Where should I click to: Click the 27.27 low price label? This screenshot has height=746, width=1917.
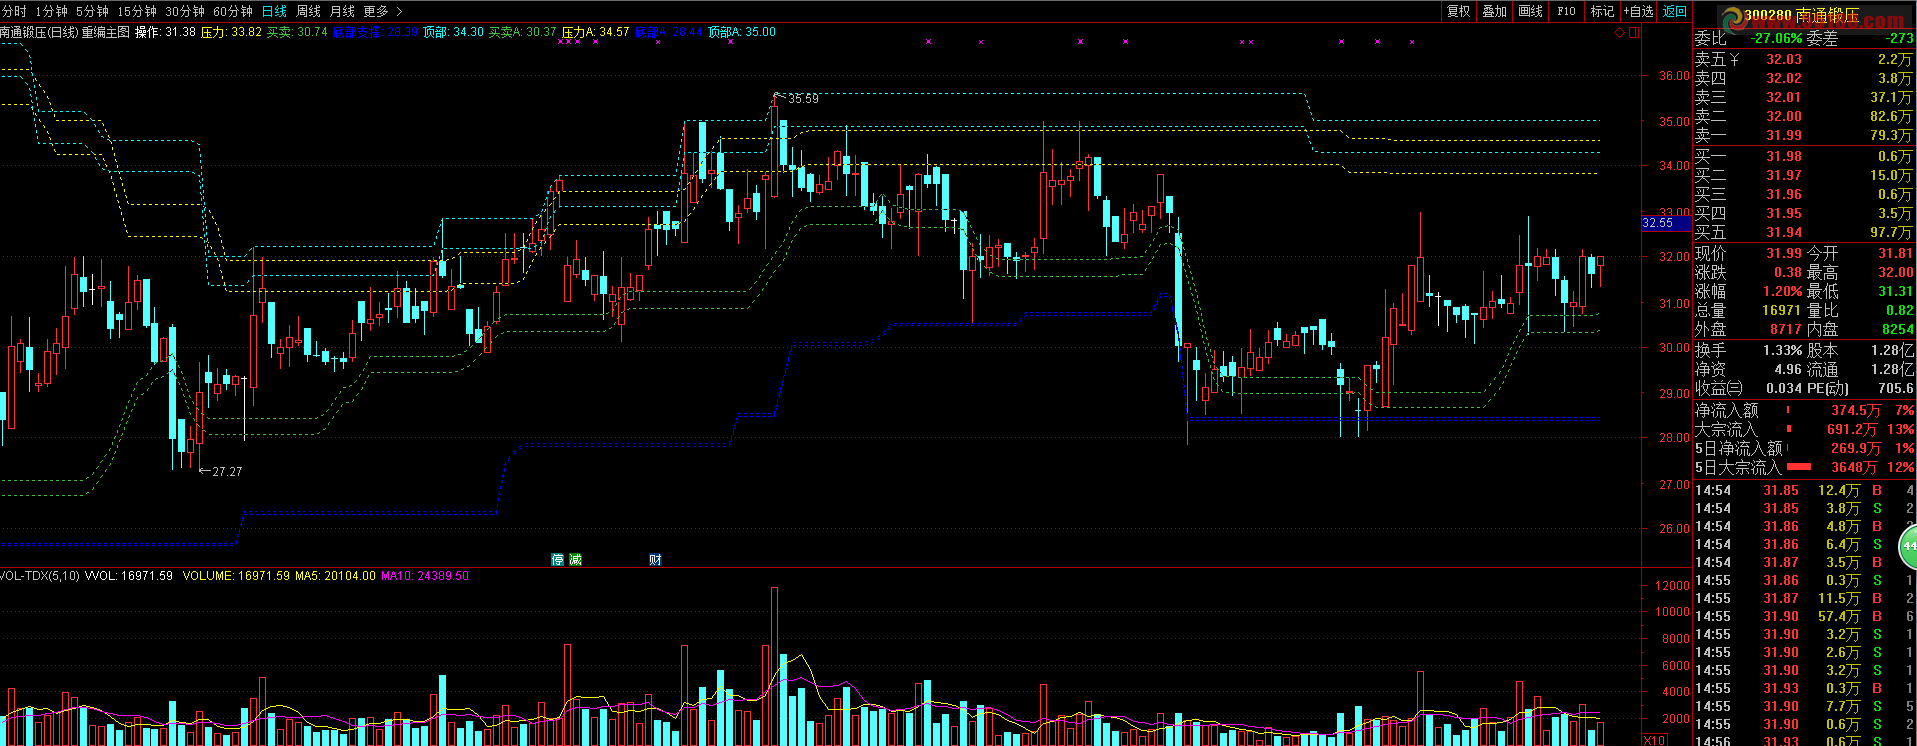227,471
